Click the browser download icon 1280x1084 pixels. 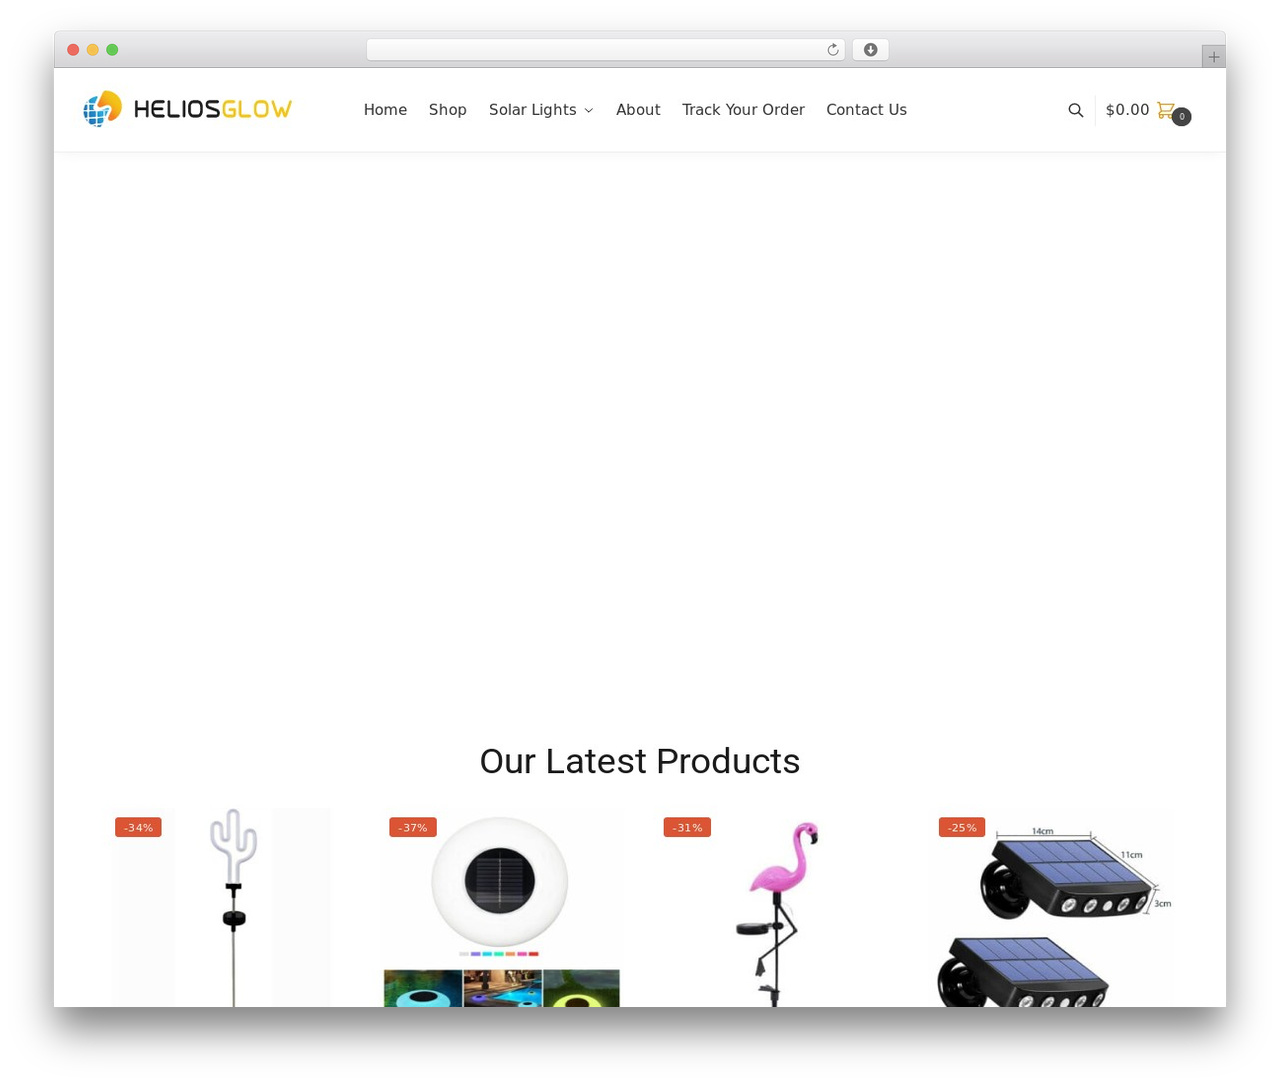point(870,50)
